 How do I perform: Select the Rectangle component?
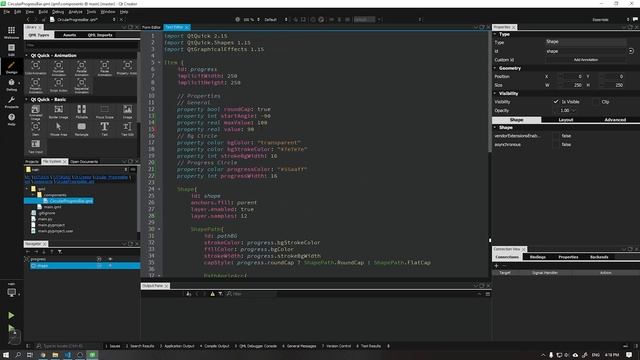click(82, 129)
